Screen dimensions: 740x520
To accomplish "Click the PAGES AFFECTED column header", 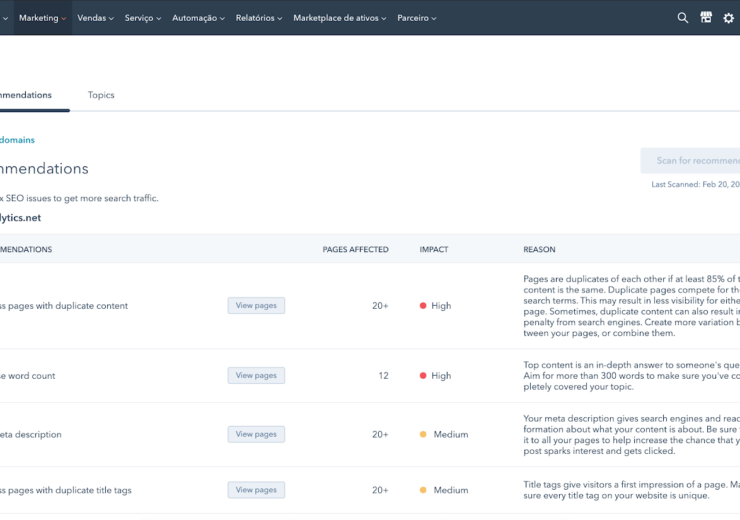I will tap(355, 249).
